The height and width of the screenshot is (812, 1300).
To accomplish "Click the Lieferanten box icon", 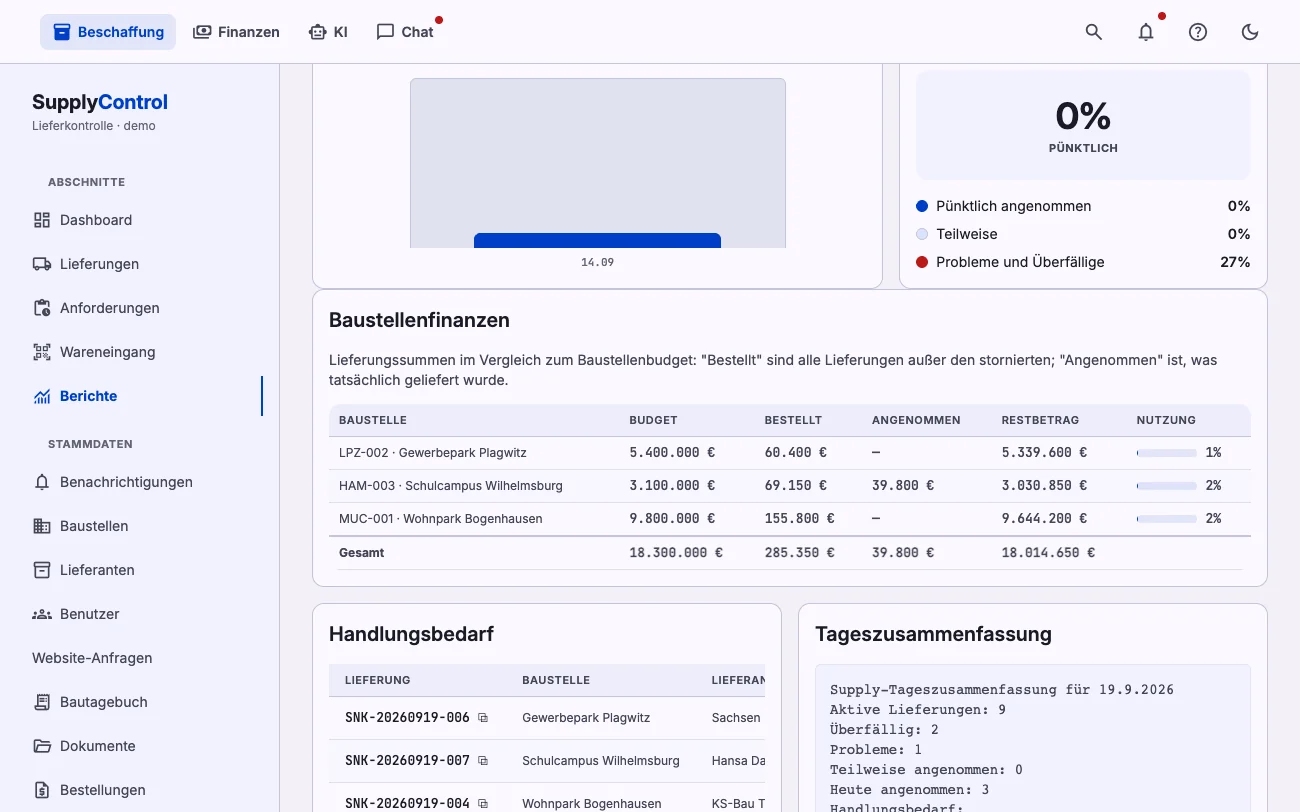I will [42, 570].
